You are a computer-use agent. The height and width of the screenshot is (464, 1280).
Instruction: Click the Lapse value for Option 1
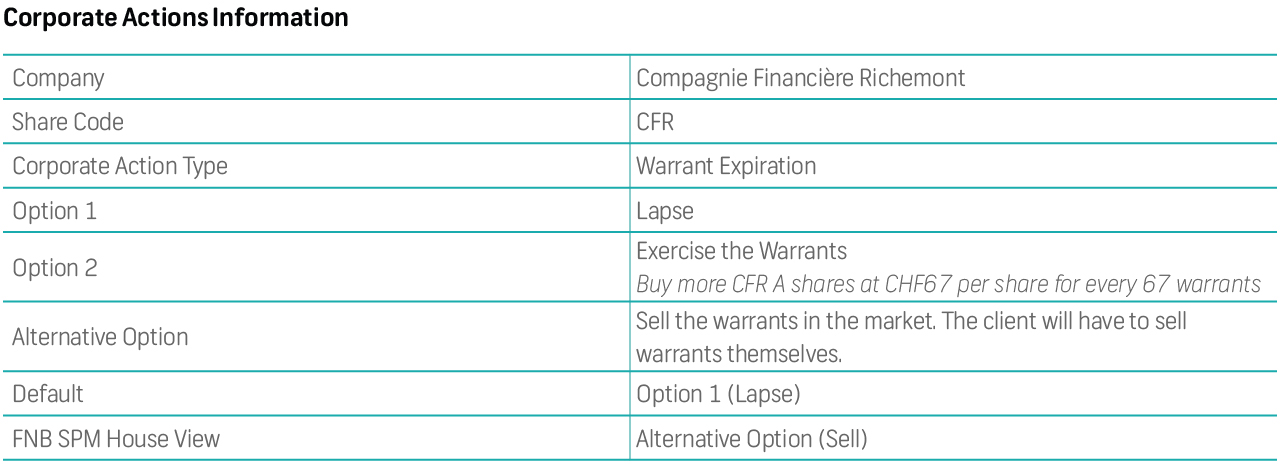pos(665,212)
